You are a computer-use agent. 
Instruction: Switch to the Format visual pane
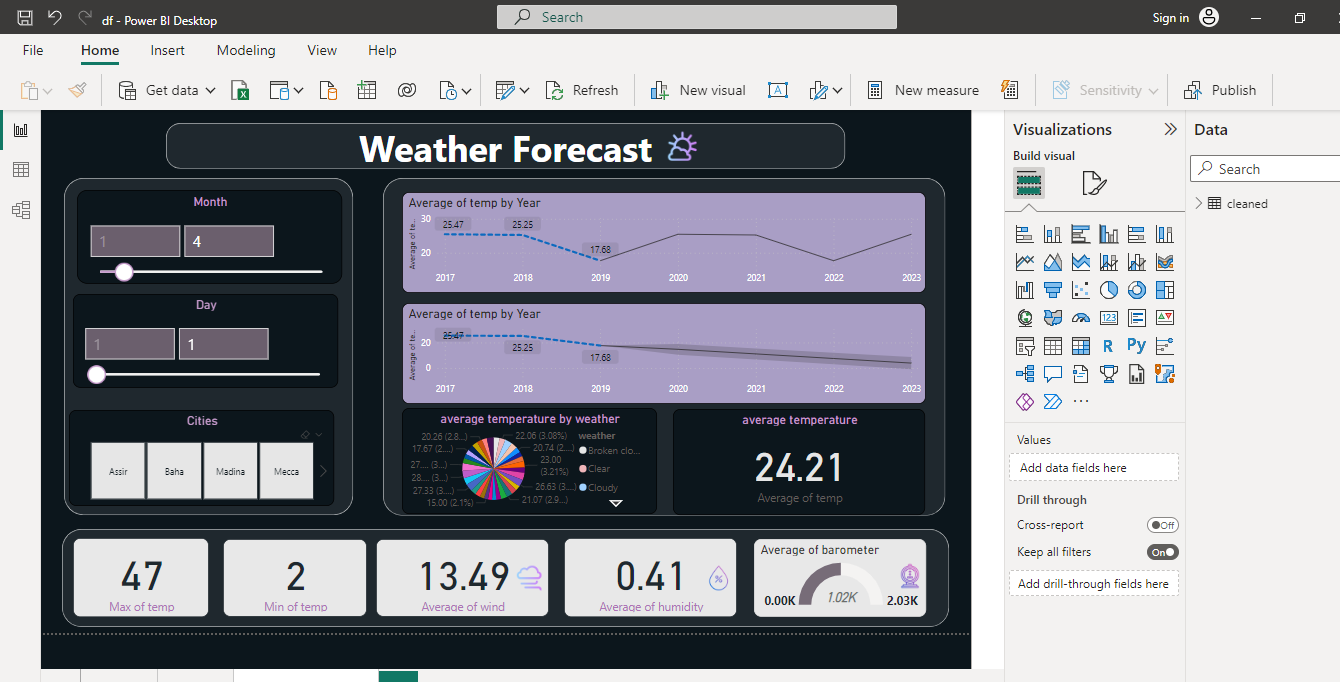tap(1094, 183)
